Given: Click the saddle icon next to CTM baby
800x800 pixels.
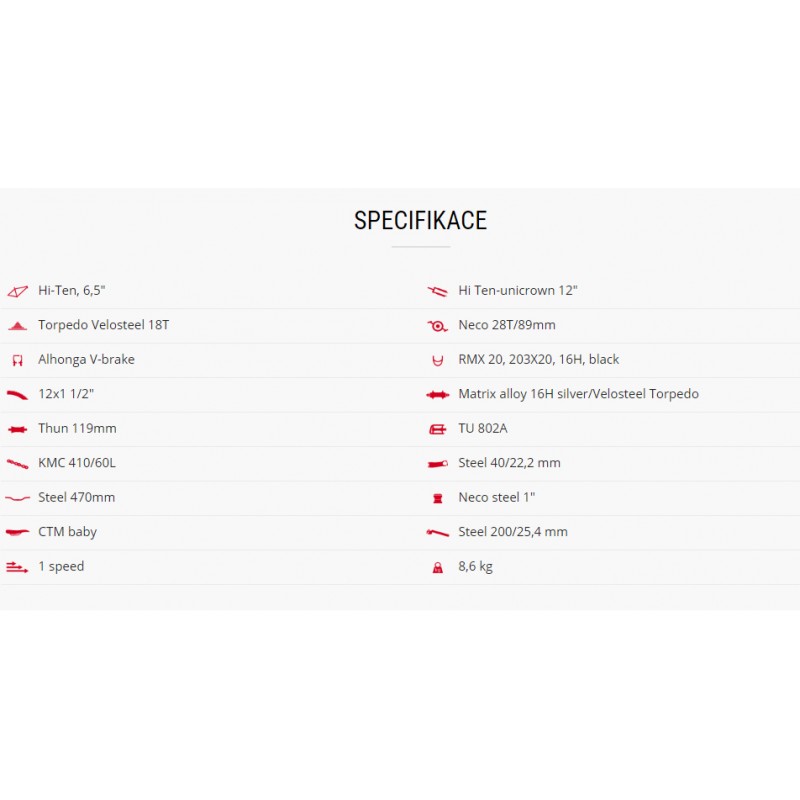Looking at the screenshot, I should click(x=17, y=532).
